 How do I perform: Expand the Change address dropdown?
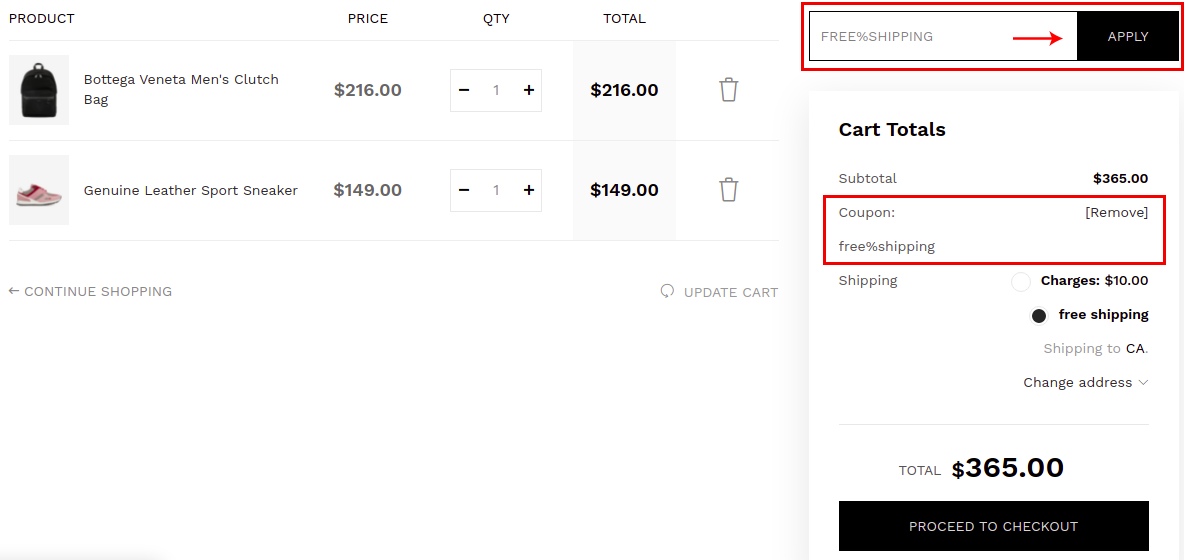point(1085,382)
